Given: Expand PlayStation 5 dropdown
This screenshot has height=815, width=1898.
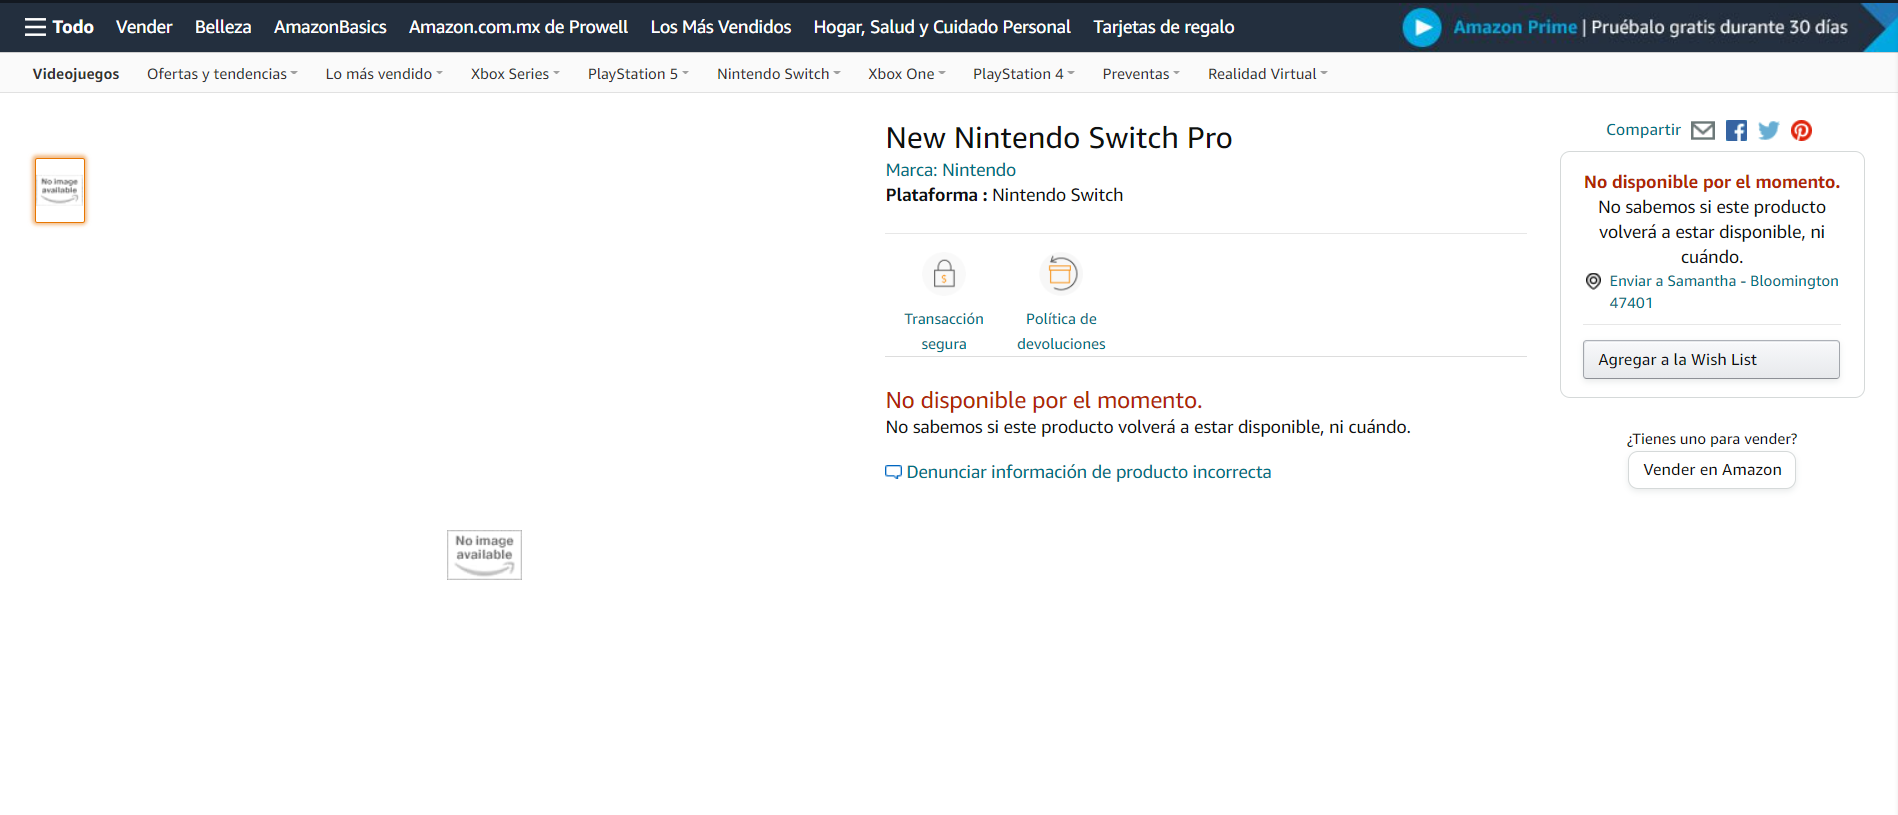Looking at the screenshot, I should click(x=638, y=74).
